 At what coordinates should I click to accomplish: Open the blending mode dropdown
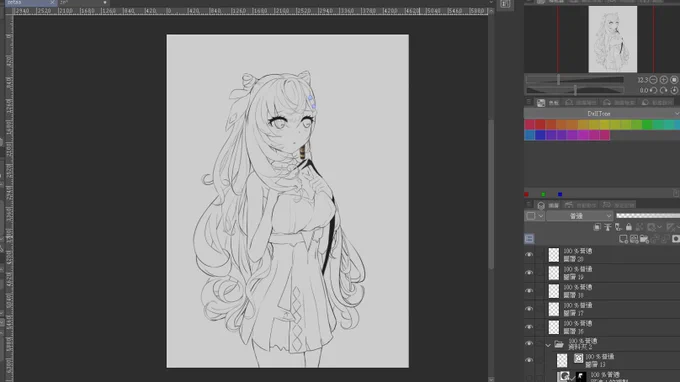coord(579,216)
